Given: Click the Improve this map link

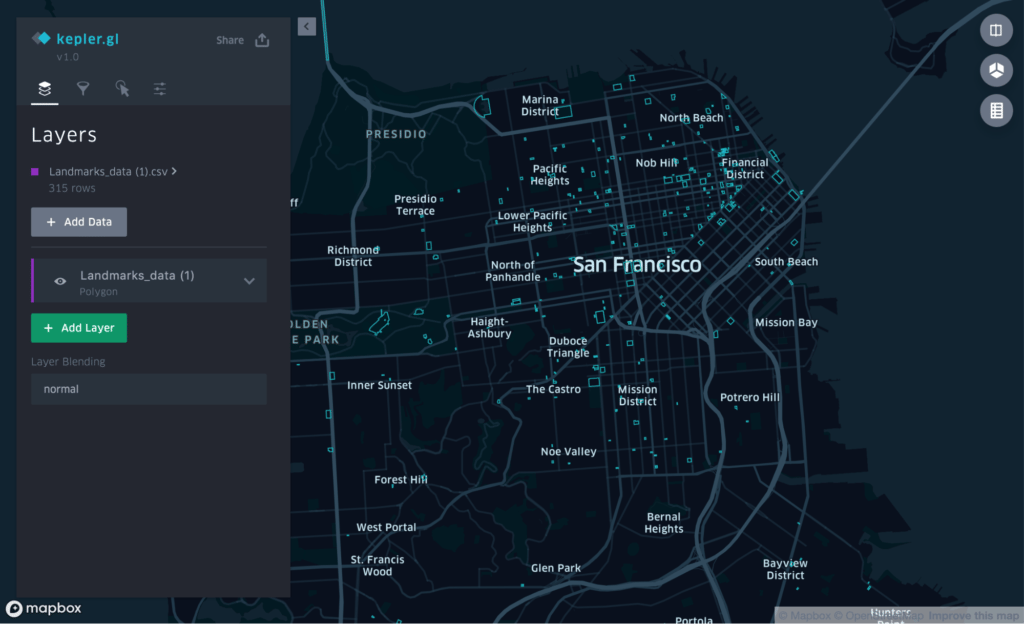Looking at the screenshot, I should click(x=973, y=616).
